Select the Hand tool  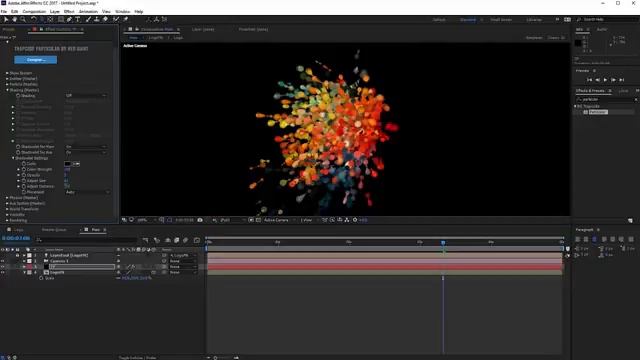pyautogui.click(x=14, y=19)
